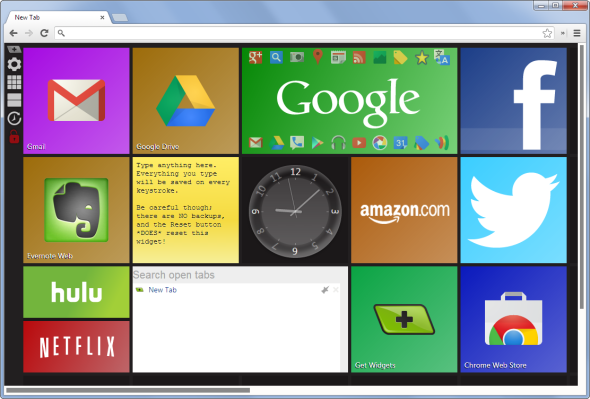Viewport: 590px width, 399px height.
Task: Open the Google Drive tile
Action: pos(186,101)
